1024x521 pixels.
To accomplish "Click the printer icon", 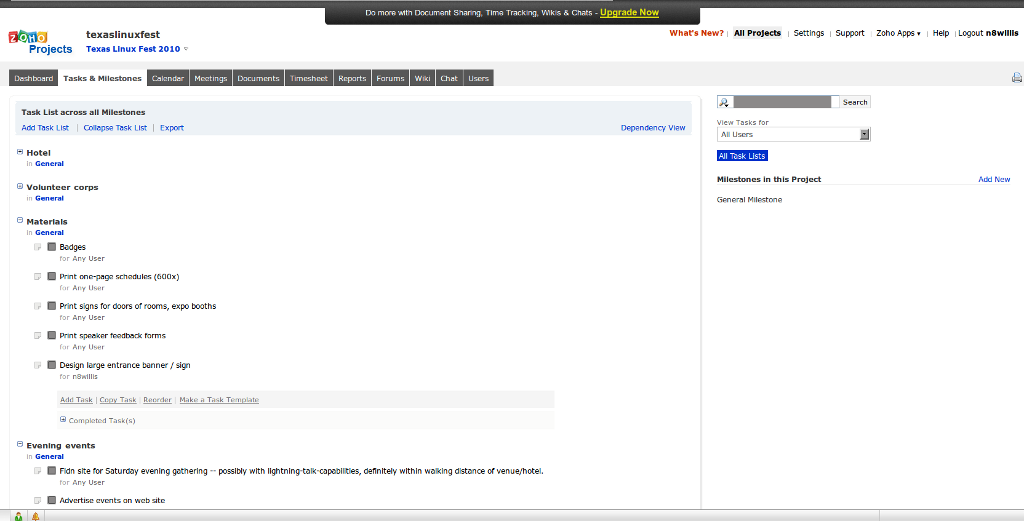I will pos(1016,78).
